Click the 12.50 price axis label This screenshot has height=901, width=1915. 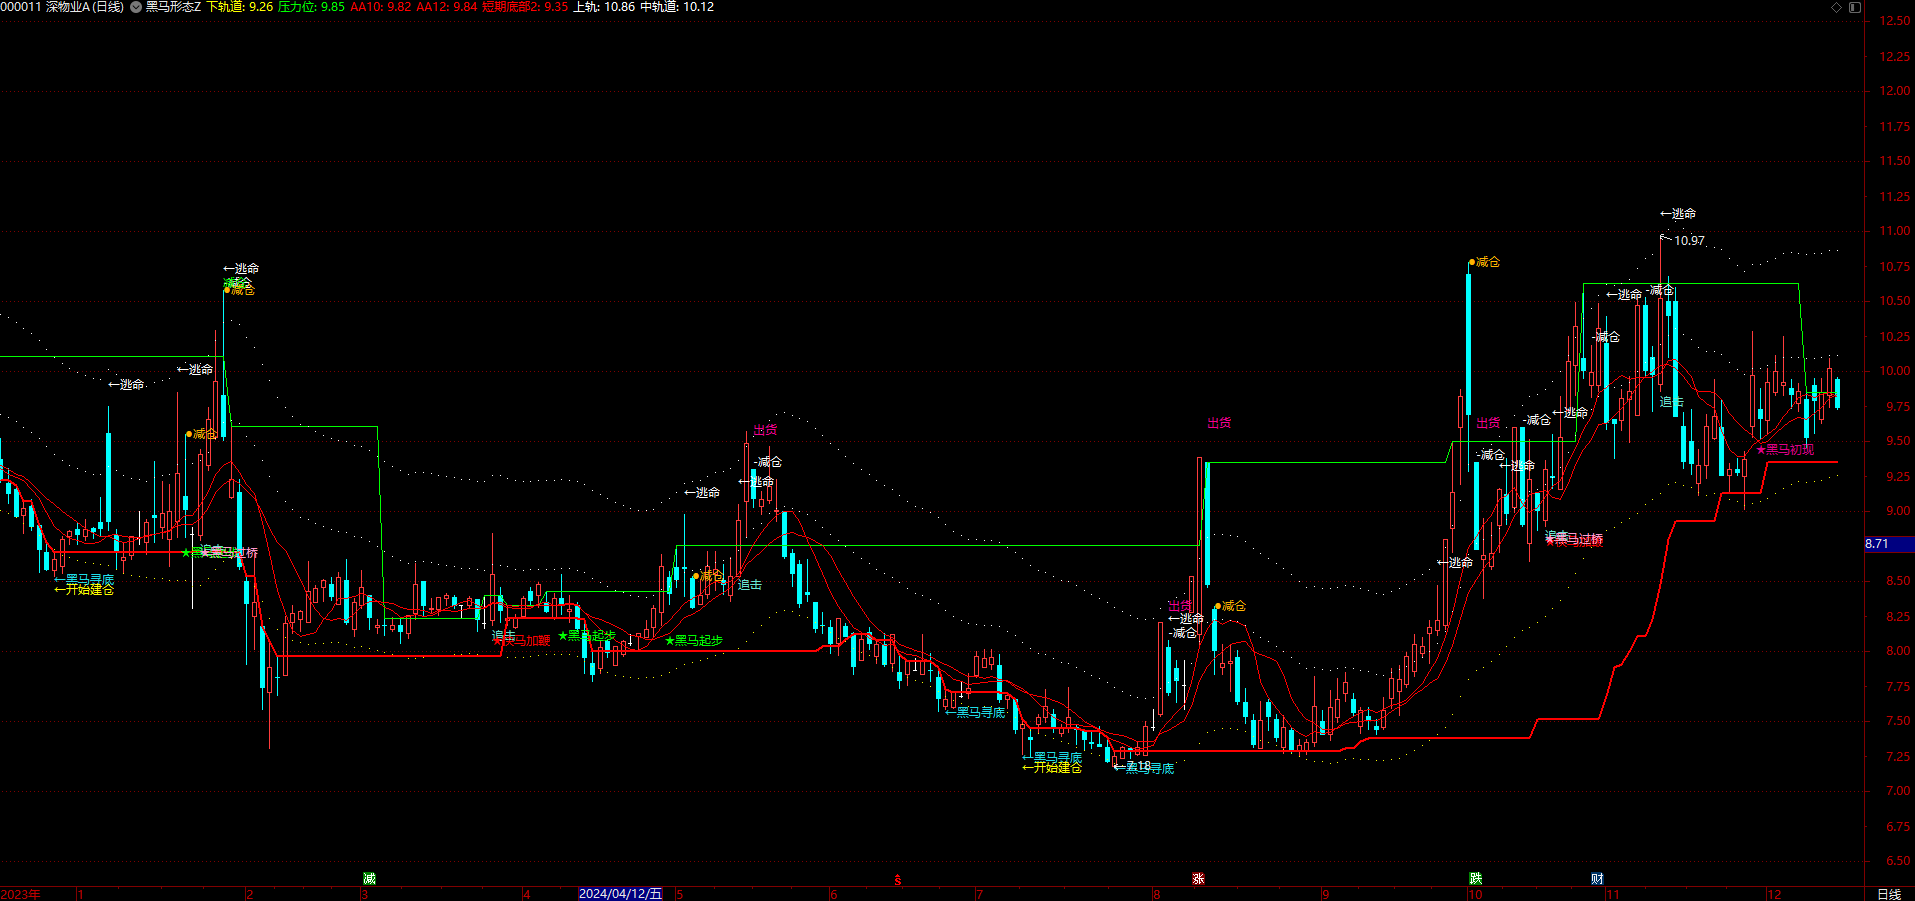point(1894,21)
